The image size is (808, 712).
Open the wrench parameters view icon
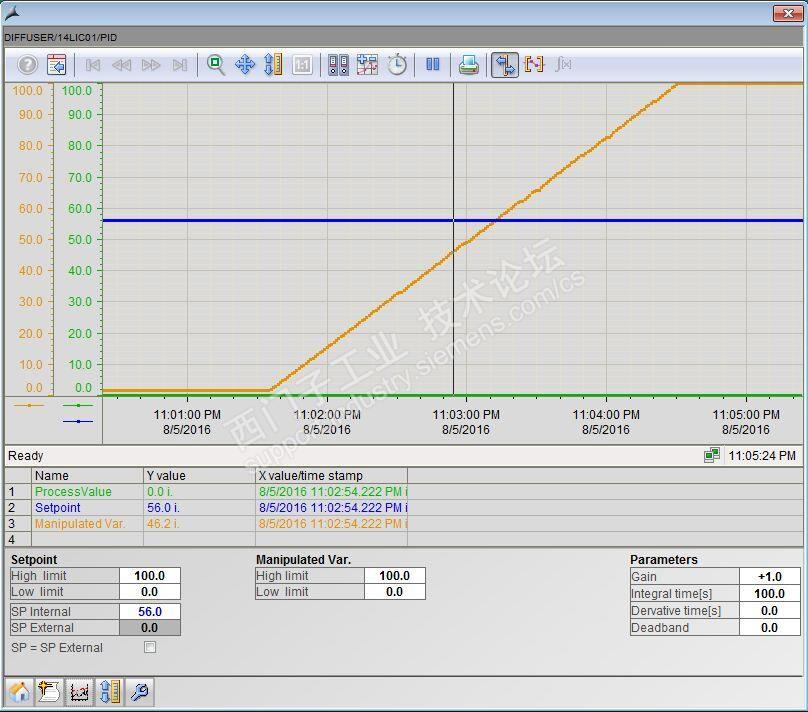(x=141, y=692)
